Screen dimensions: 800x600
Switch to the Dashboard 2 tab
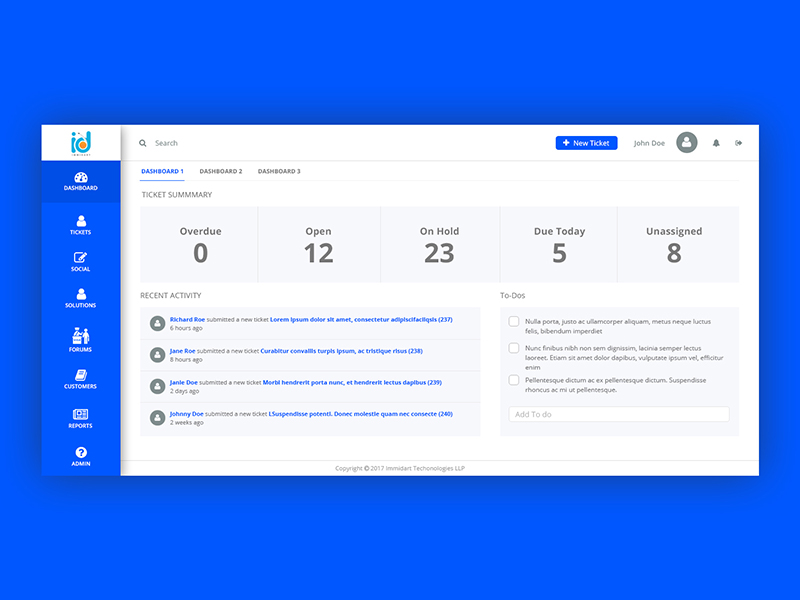221,171
